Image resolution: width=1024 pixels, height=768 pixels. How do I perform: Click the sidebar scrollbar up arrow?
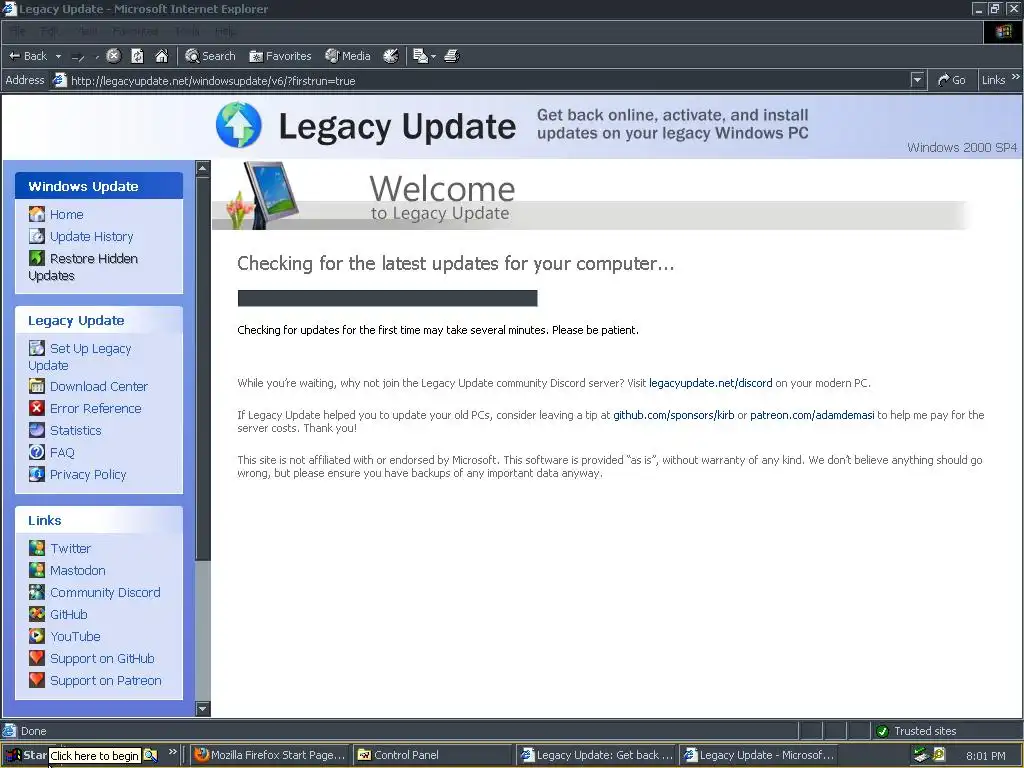[x=203, y=168]
